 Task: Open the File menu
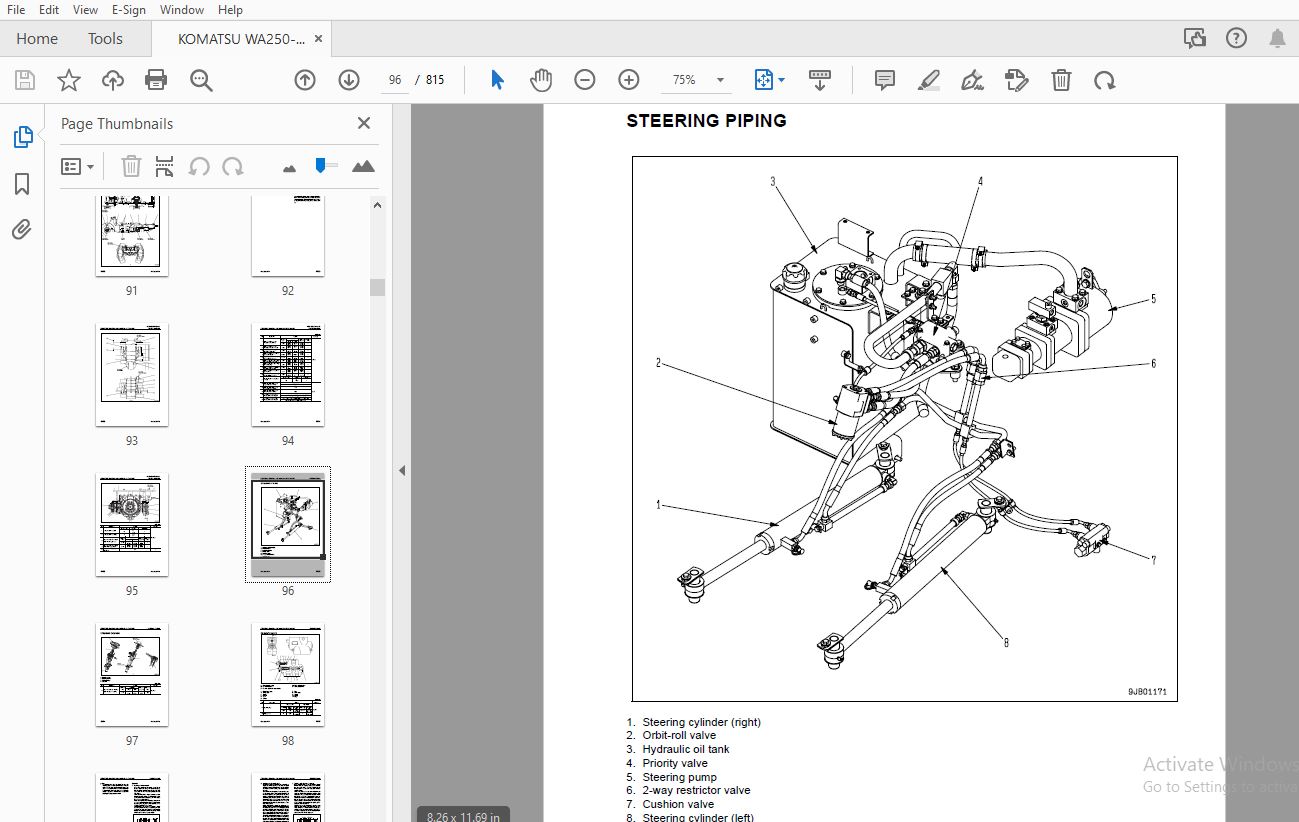click(x=16, y=9)
